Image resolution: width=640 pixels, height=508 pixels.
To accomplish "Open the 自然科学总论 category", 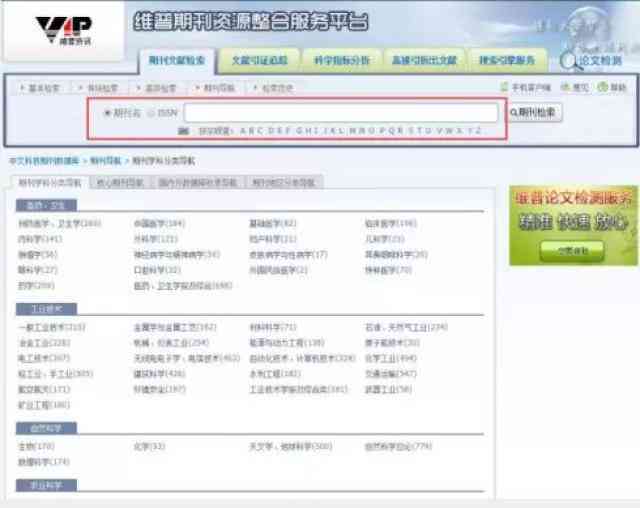I will click(x=398, y=446).
